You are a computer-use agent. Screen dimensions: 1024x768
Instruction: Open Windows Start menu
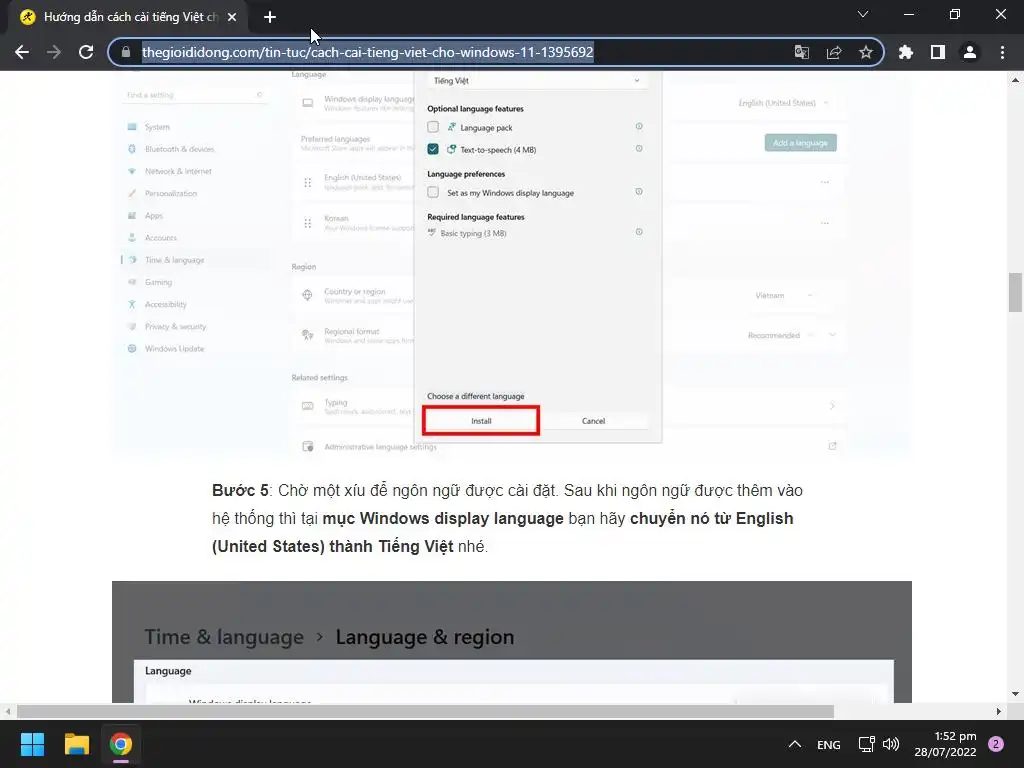point(32,744)
